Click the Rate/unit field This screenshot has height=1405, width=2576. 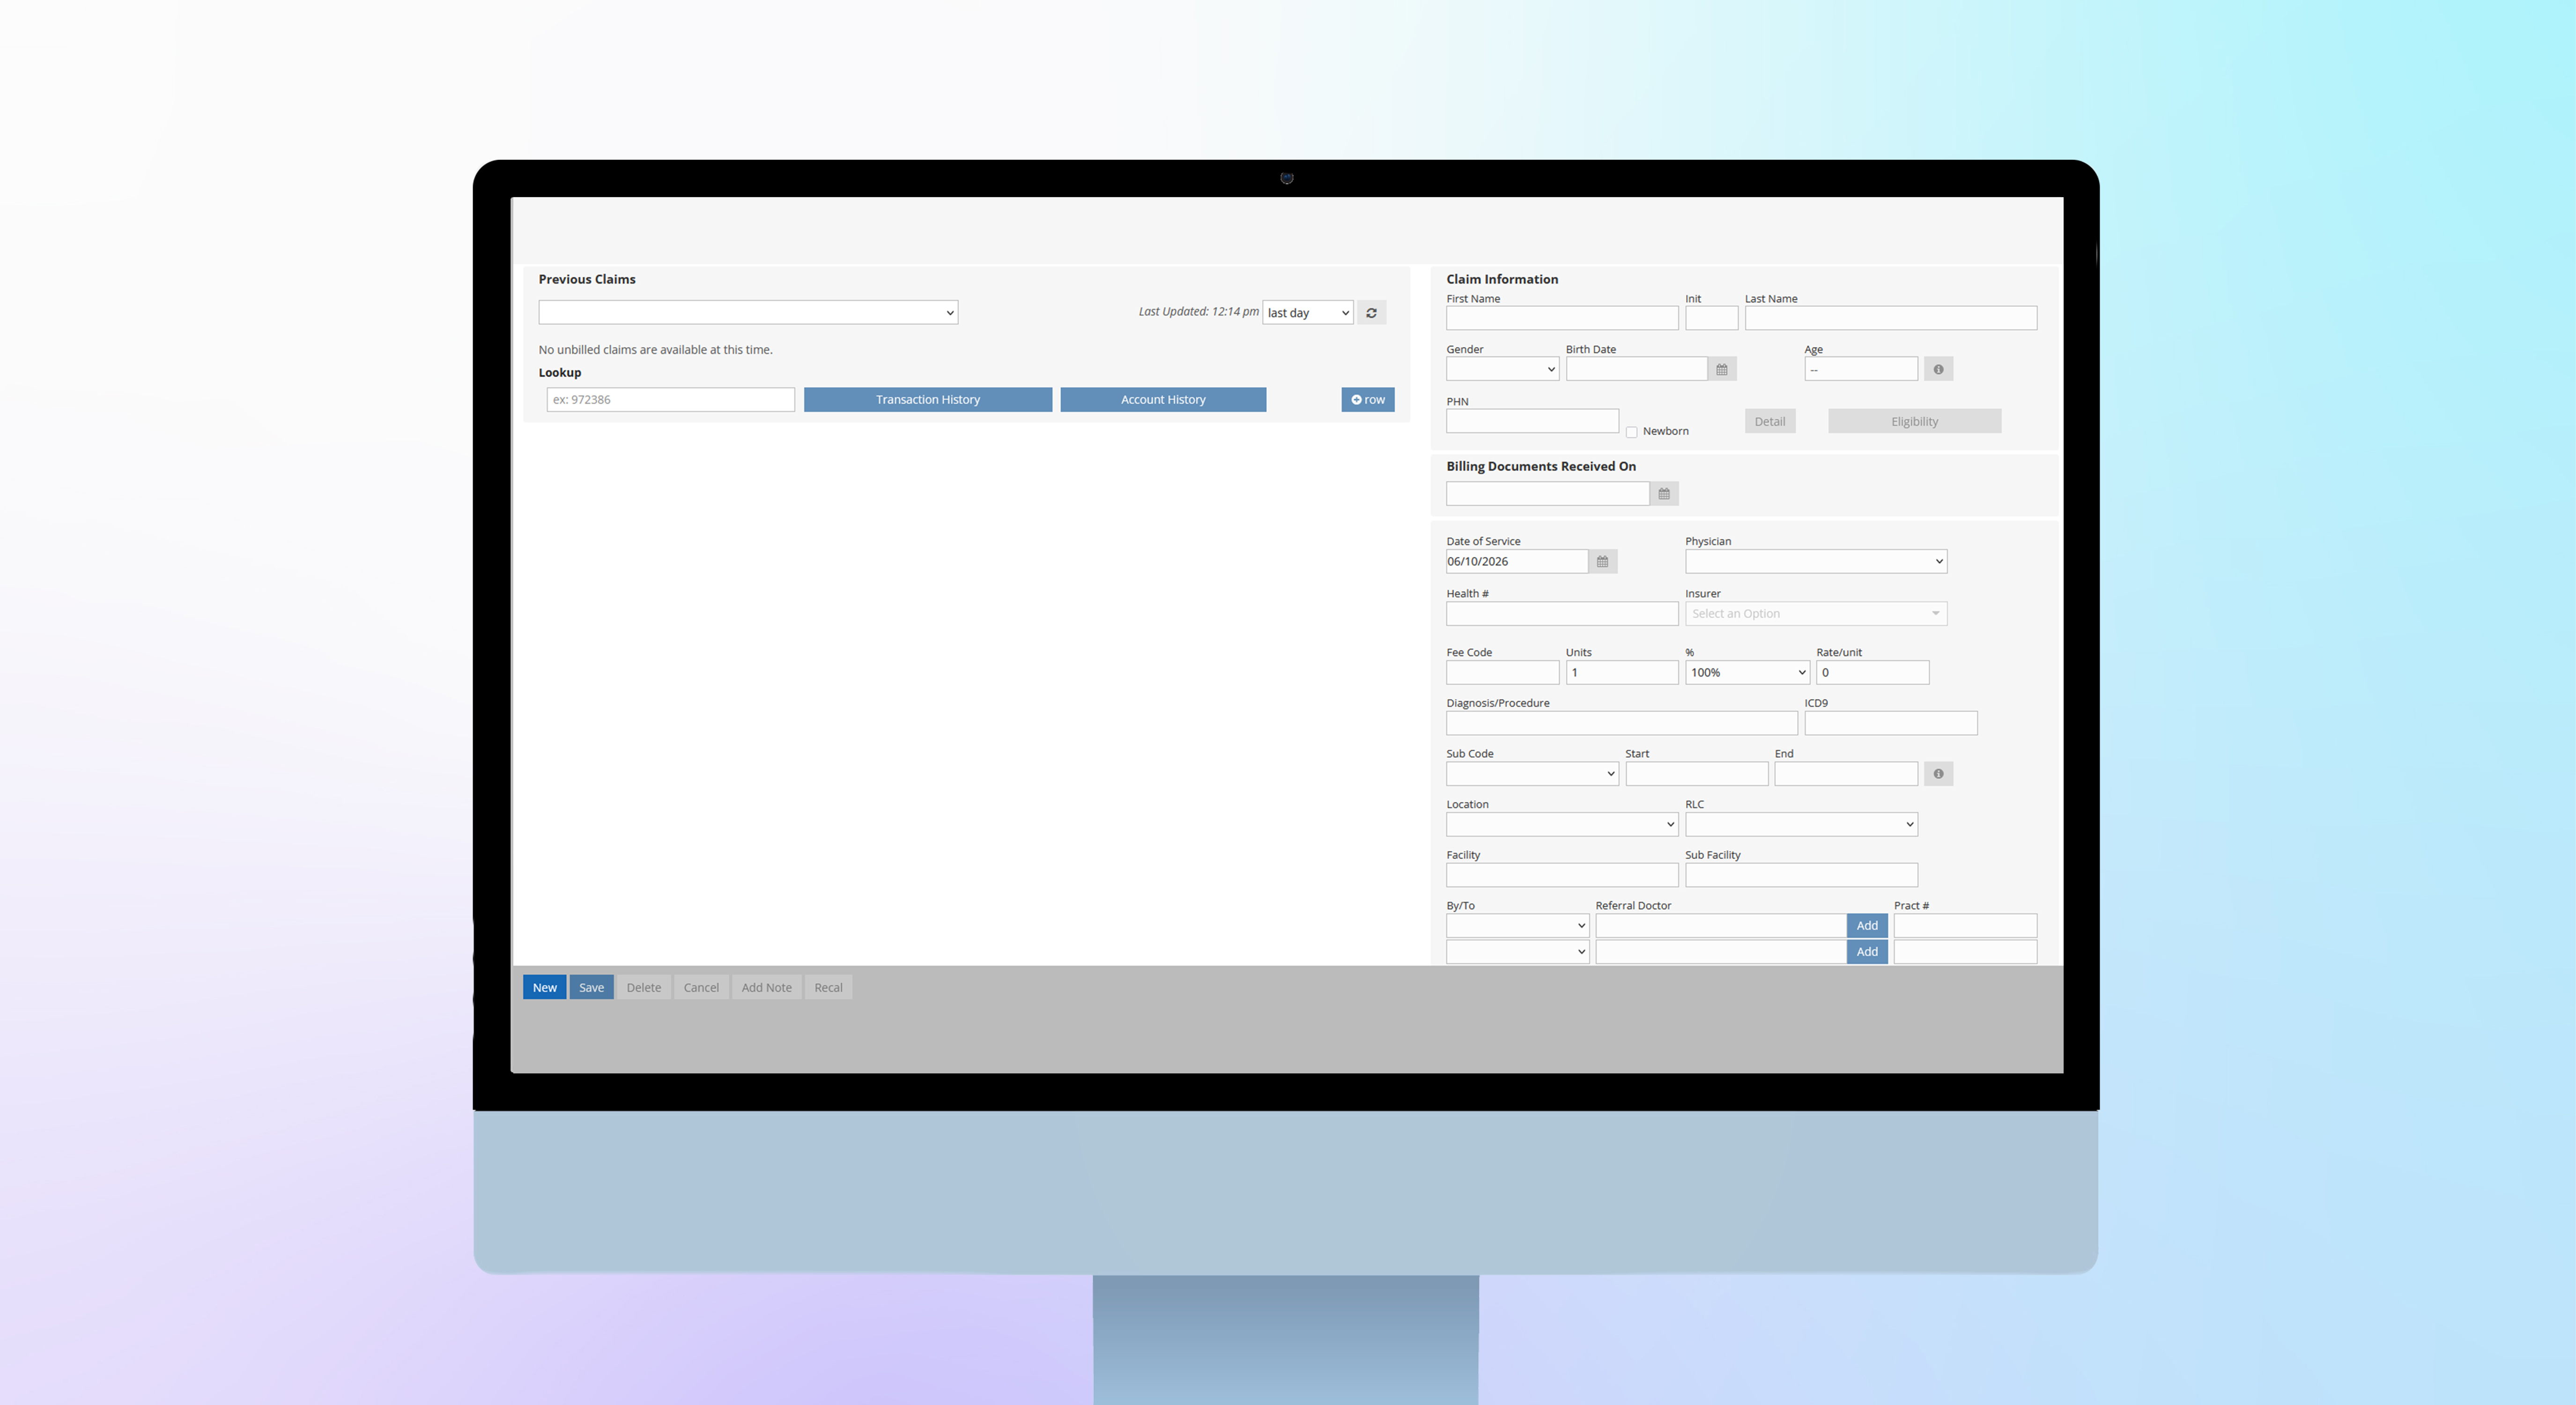click(1872, 673)
